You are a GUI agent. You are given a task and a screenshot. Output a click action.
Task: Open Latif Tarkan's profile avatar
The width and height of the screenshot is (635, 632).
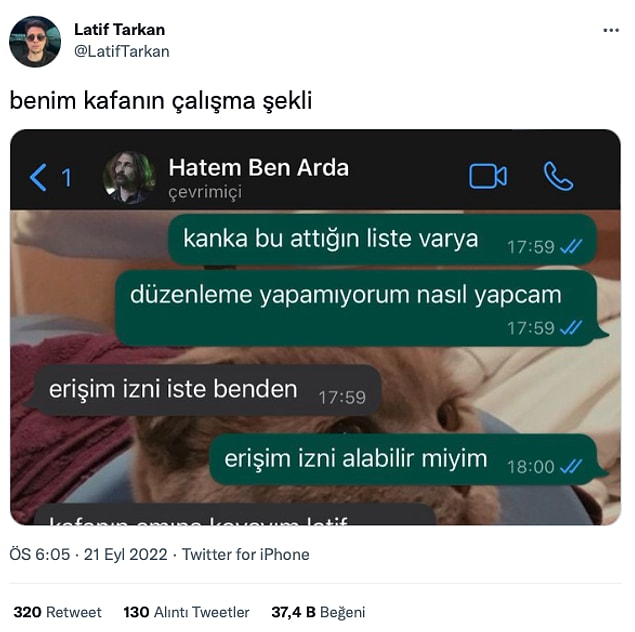pos(35,42)
